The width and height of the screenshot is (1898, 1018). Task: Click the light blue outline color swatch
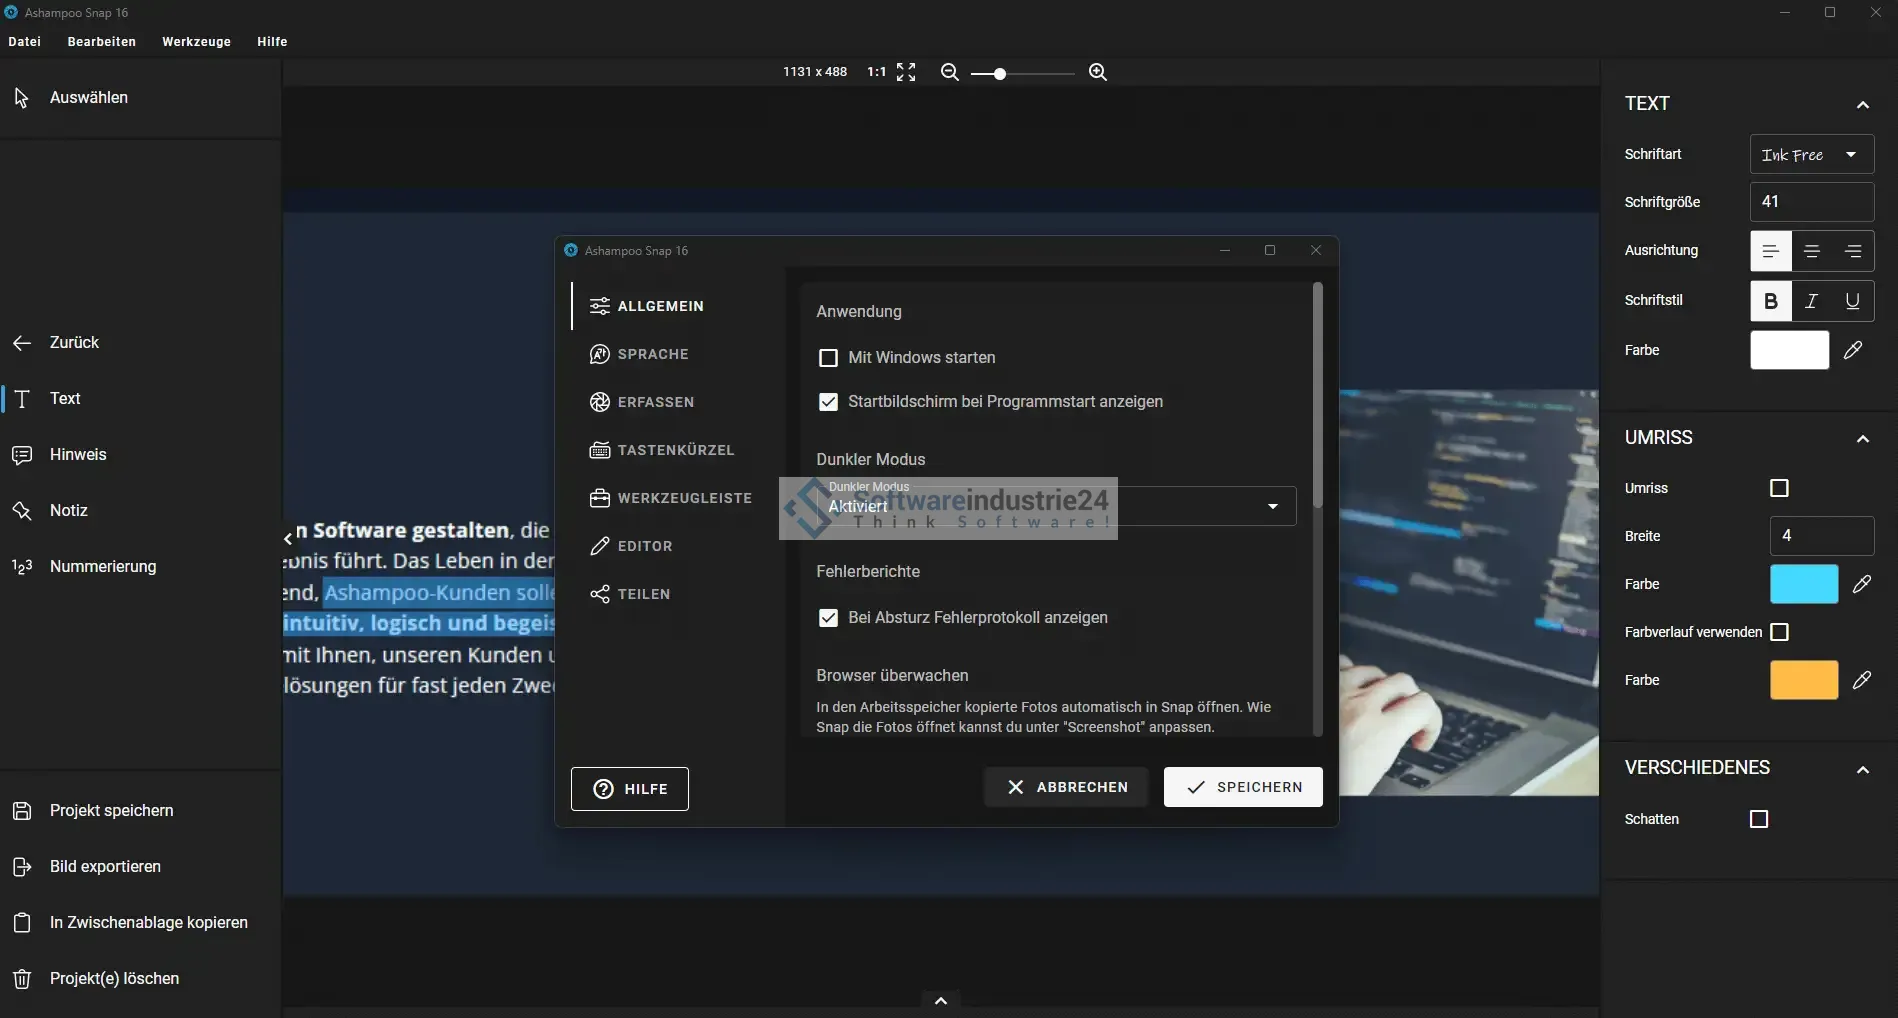click(x=1803, y=584)
